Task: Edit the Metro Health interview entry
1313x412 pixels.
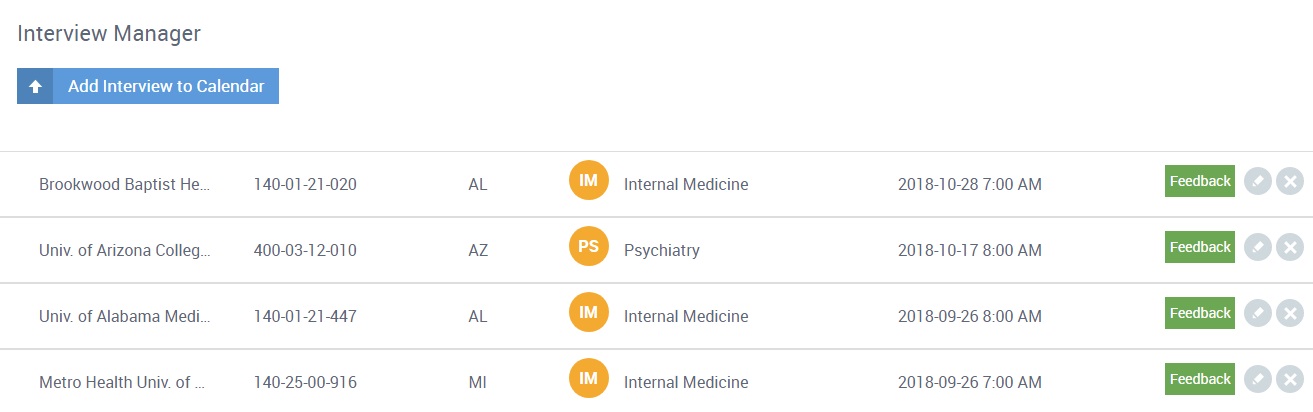Action: [x=1258, y=380]
